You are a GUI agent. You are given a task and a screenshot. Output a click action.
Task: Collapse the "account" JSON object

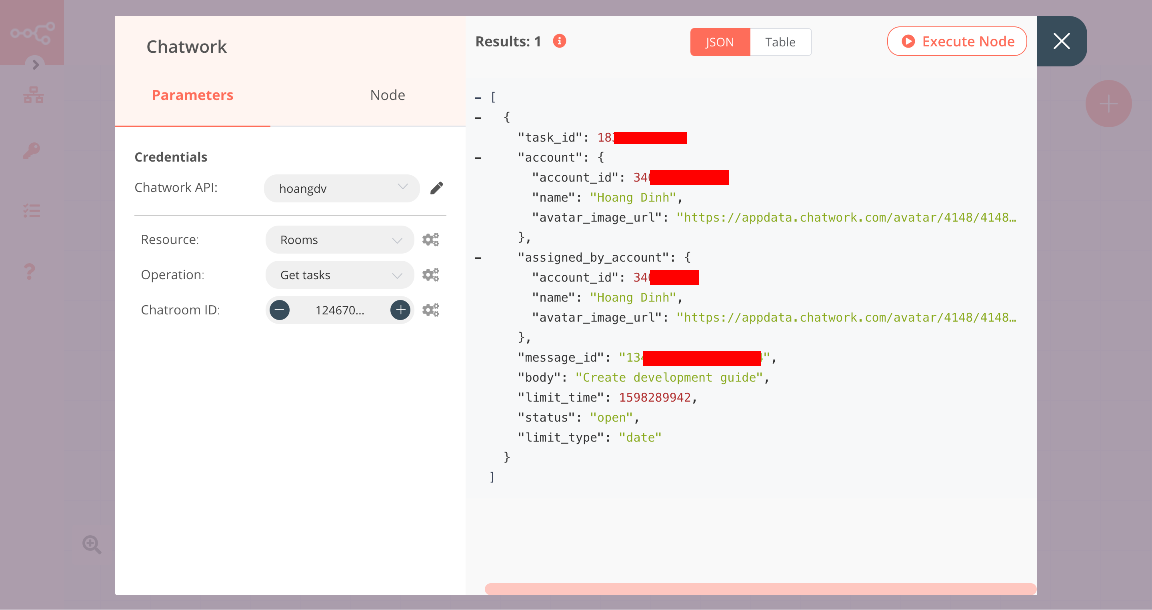[478, 158]
